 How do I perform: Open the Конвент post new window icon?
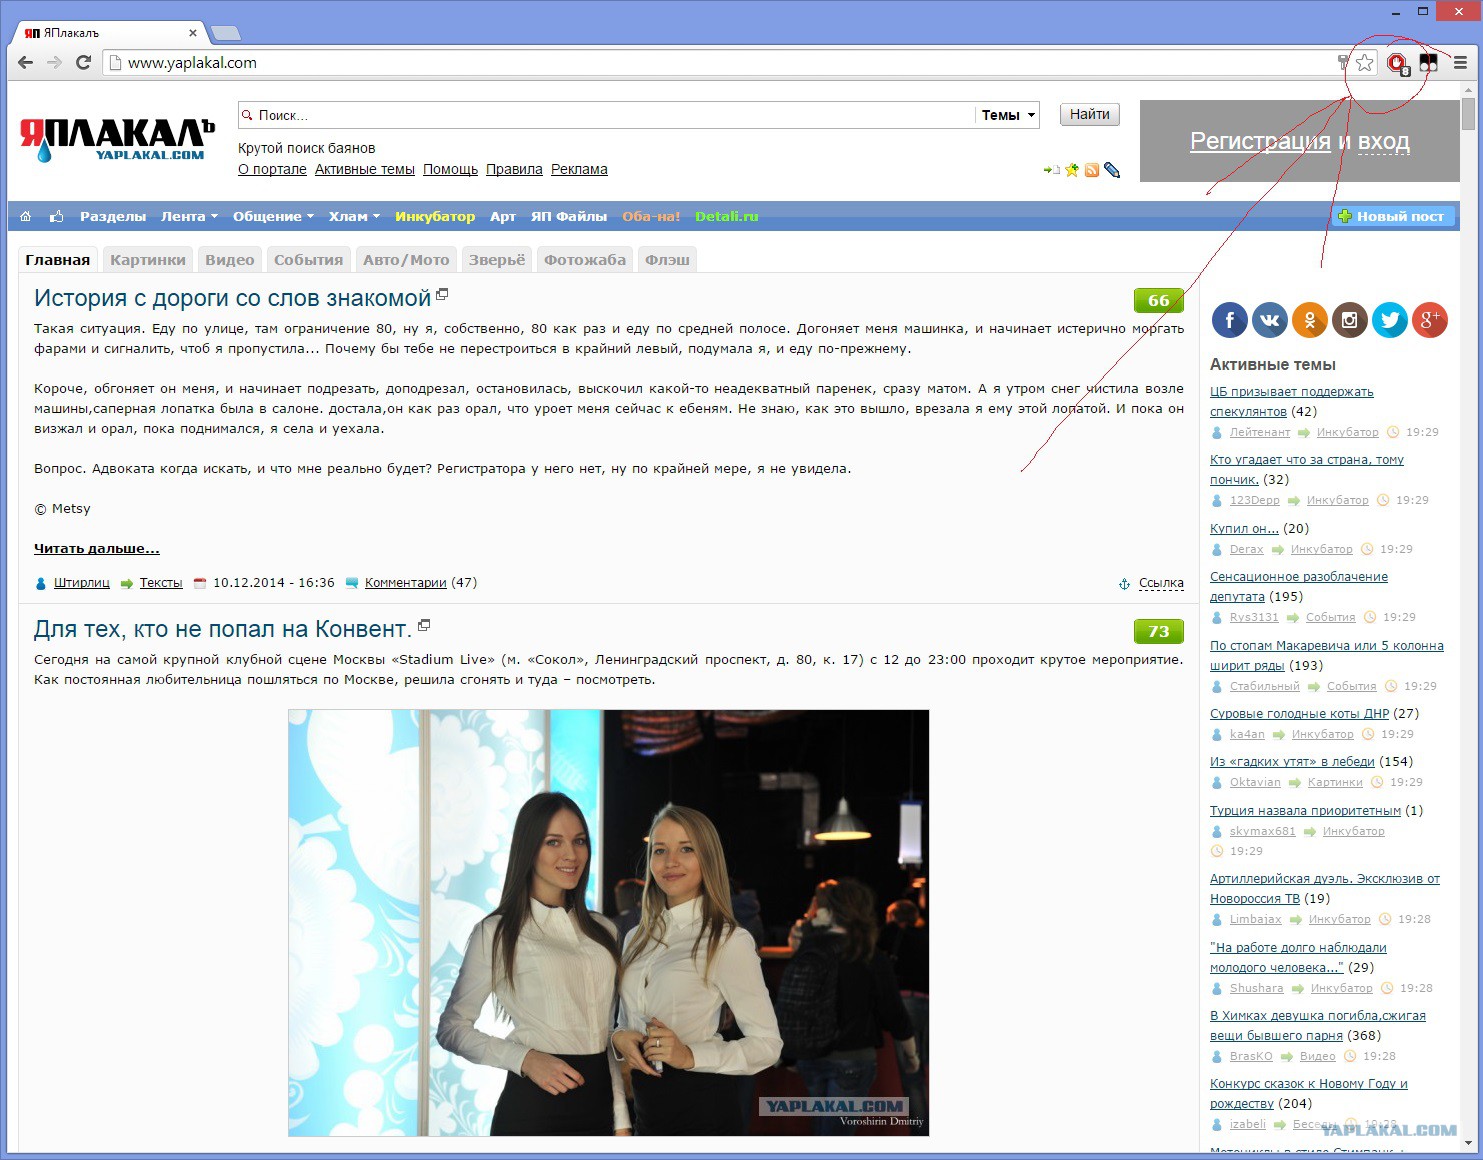424,625
